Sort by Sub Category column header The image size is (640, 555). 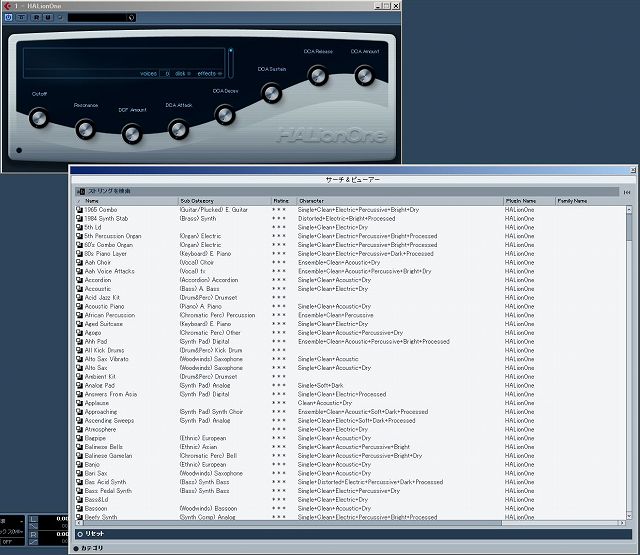point(225,201)
